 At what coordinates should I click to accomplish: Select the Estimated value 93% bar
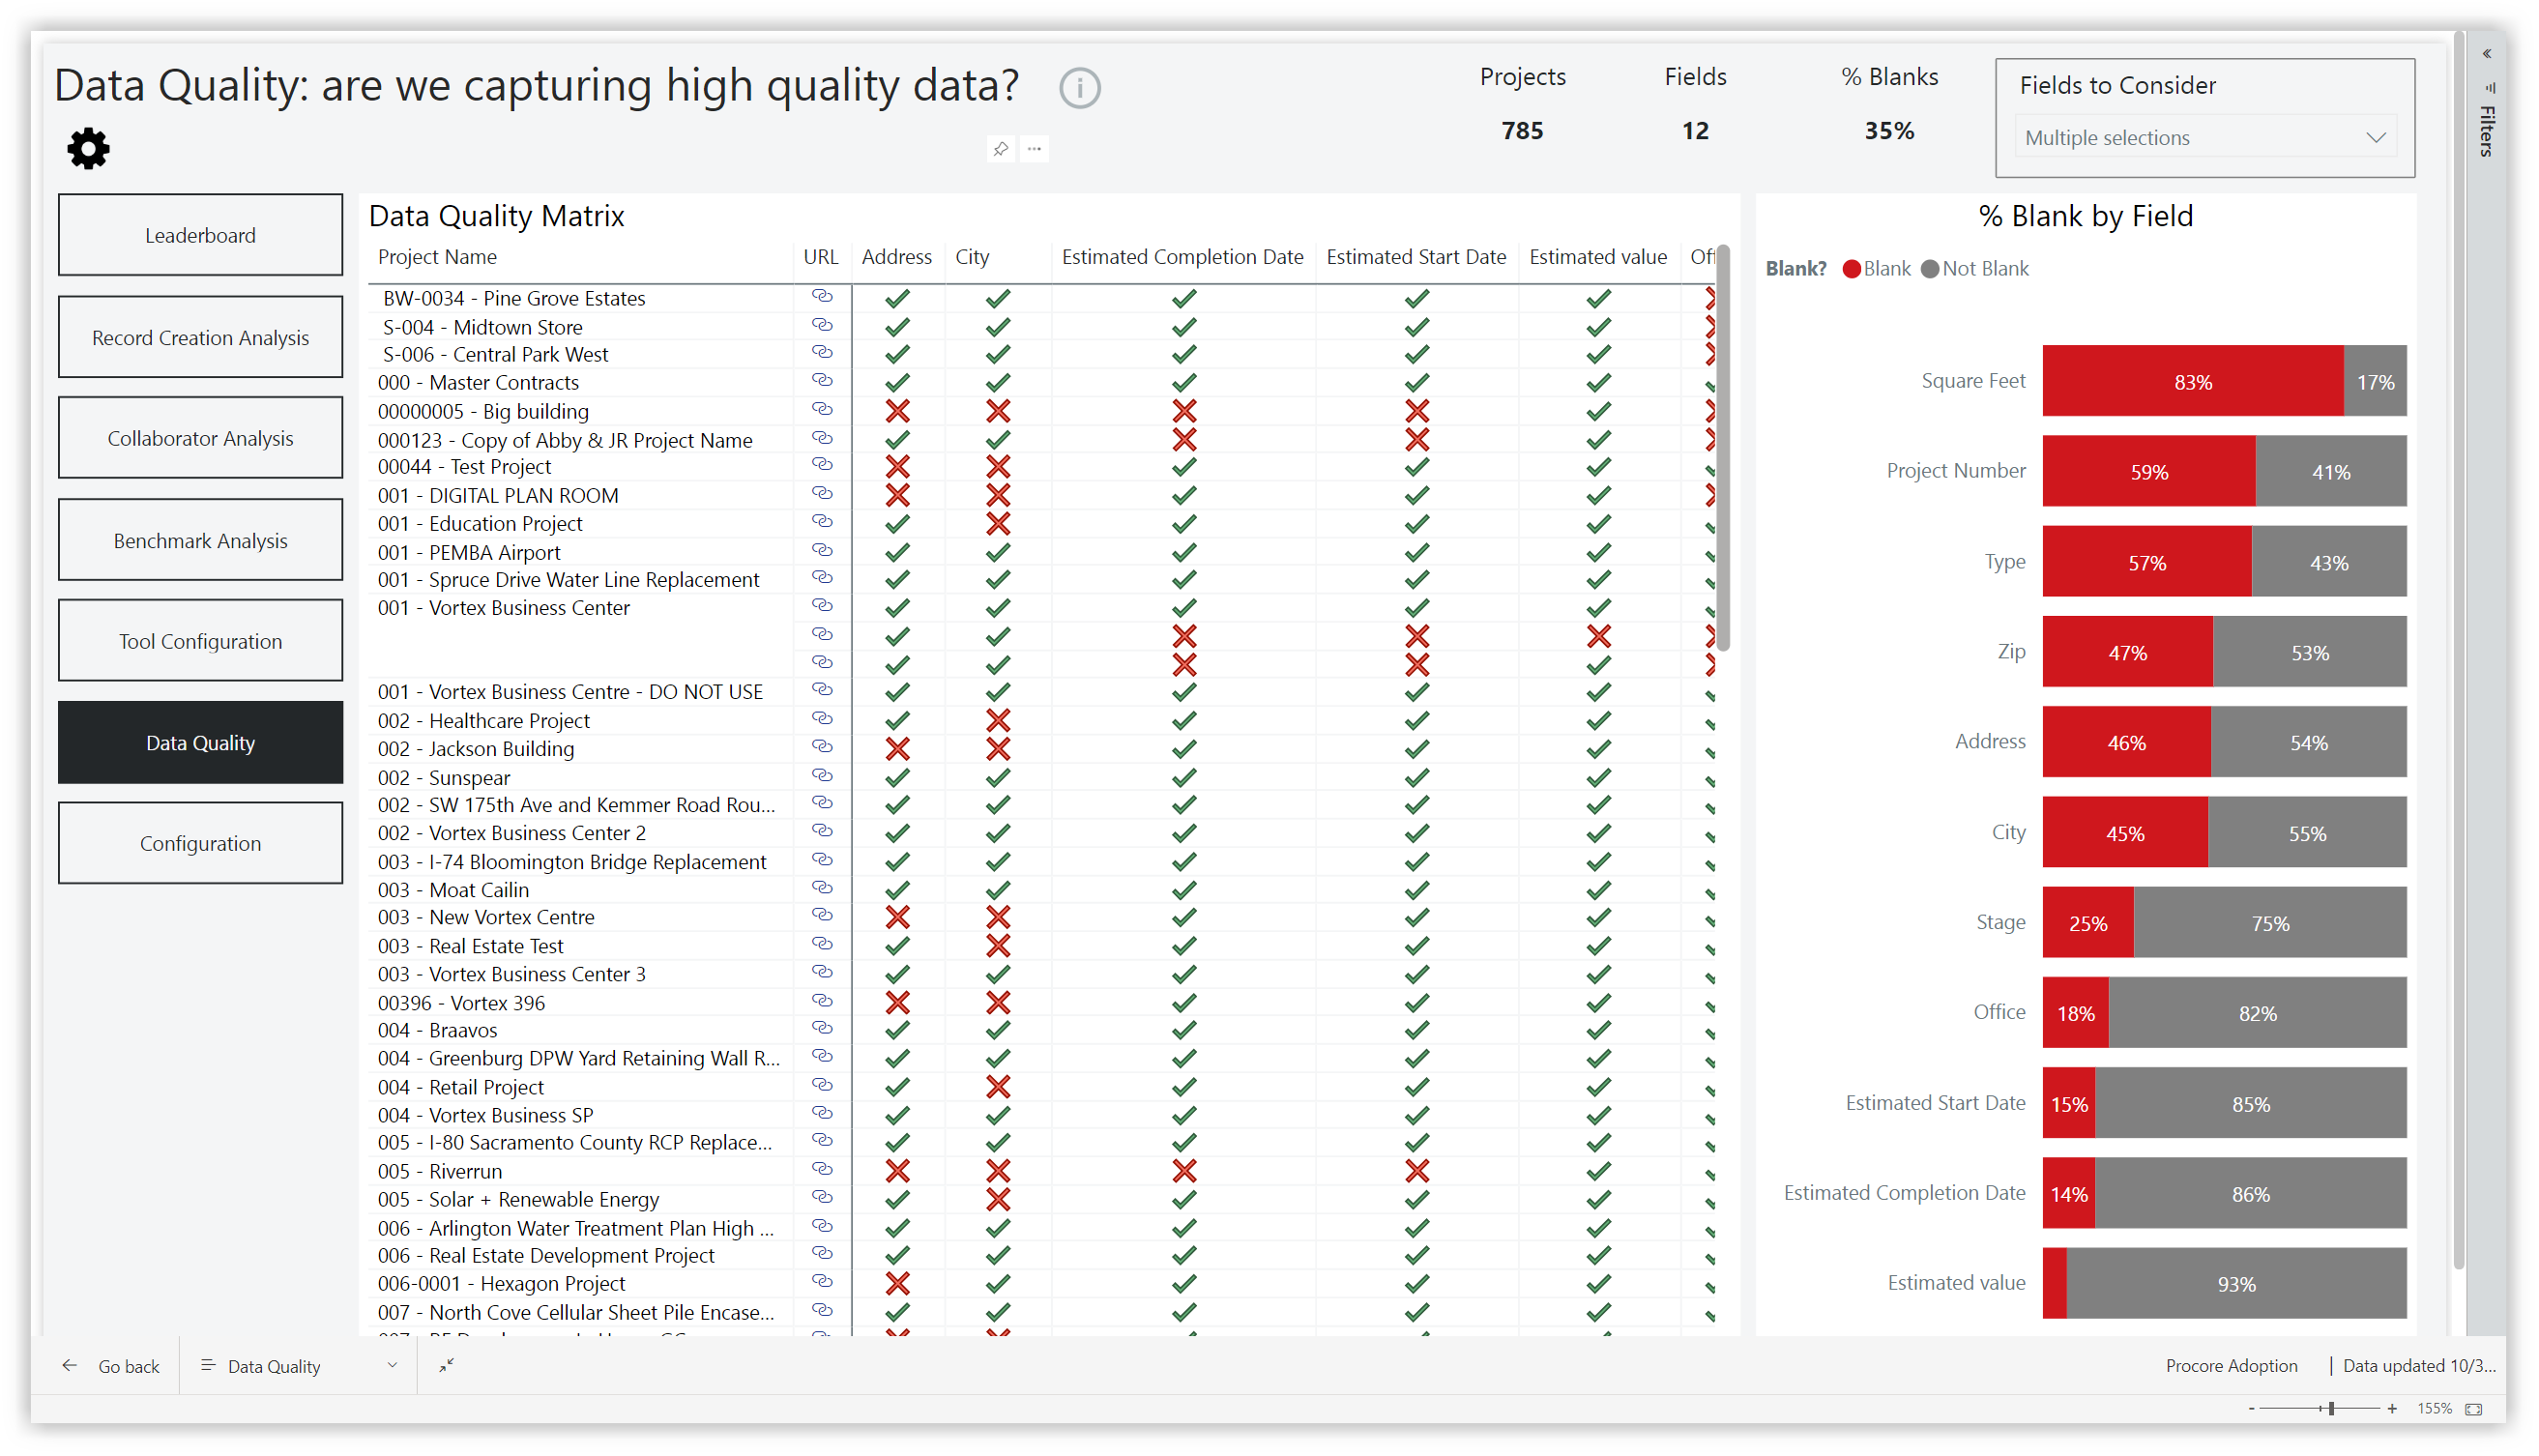pyautogui.click(x=2236, y=1284)
